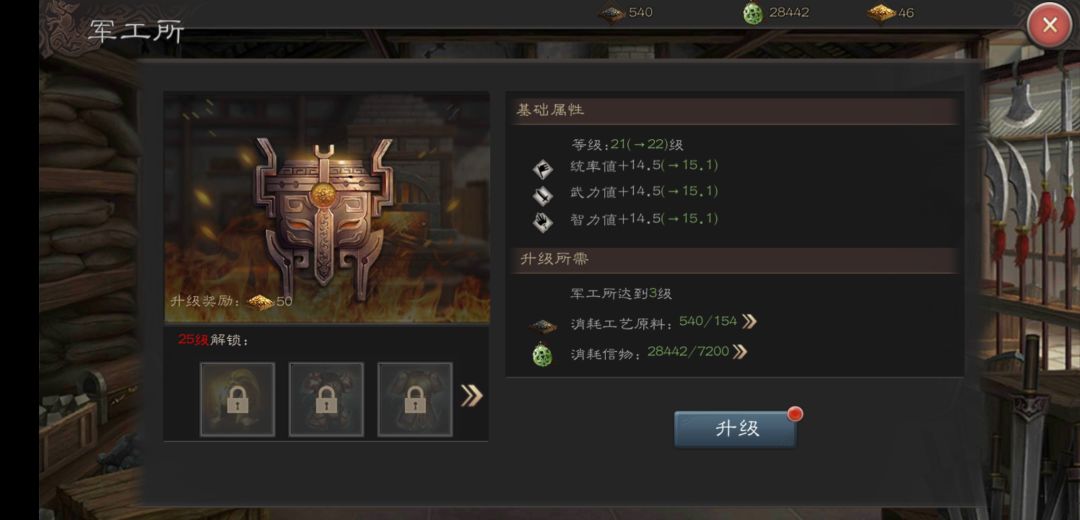The width and height of the screenshot is (1080, 520).
Task: Select the second locked armor item
Action: [326, 399]
